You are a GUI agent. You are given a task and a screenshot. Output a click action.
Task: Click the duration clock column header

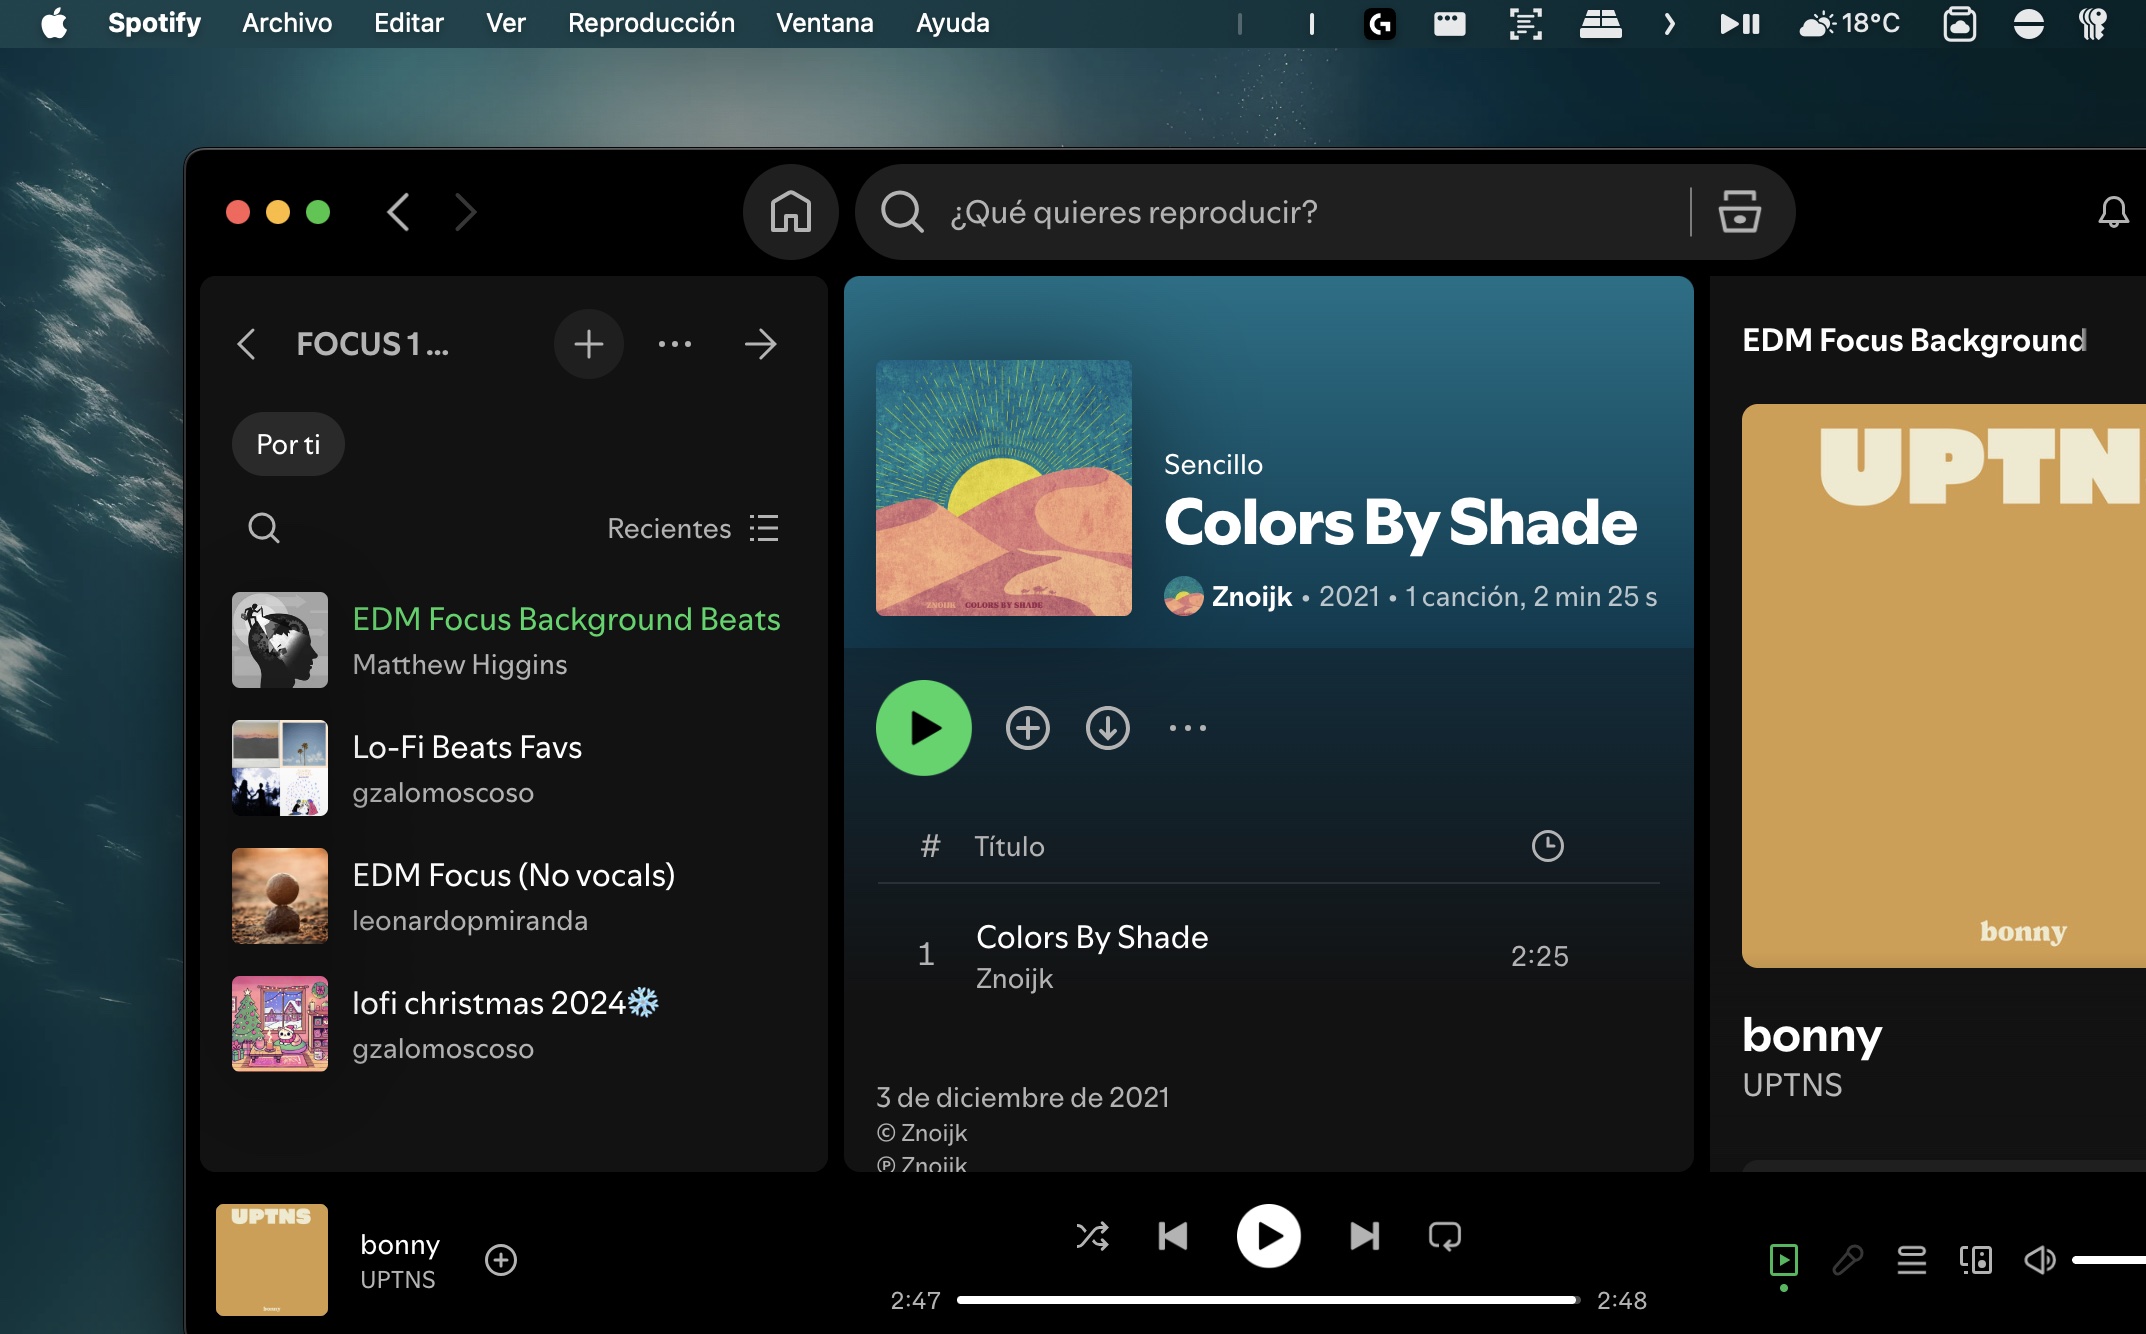click(1547, 846)
